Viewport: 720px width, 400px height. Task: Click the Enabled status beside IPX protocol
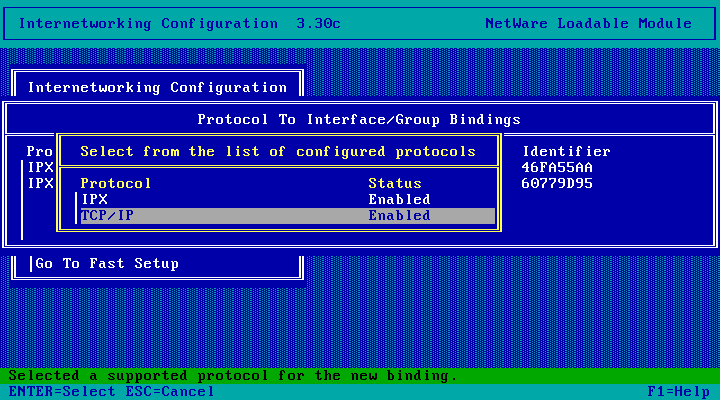pyautogui.click(x=399, y=199)
